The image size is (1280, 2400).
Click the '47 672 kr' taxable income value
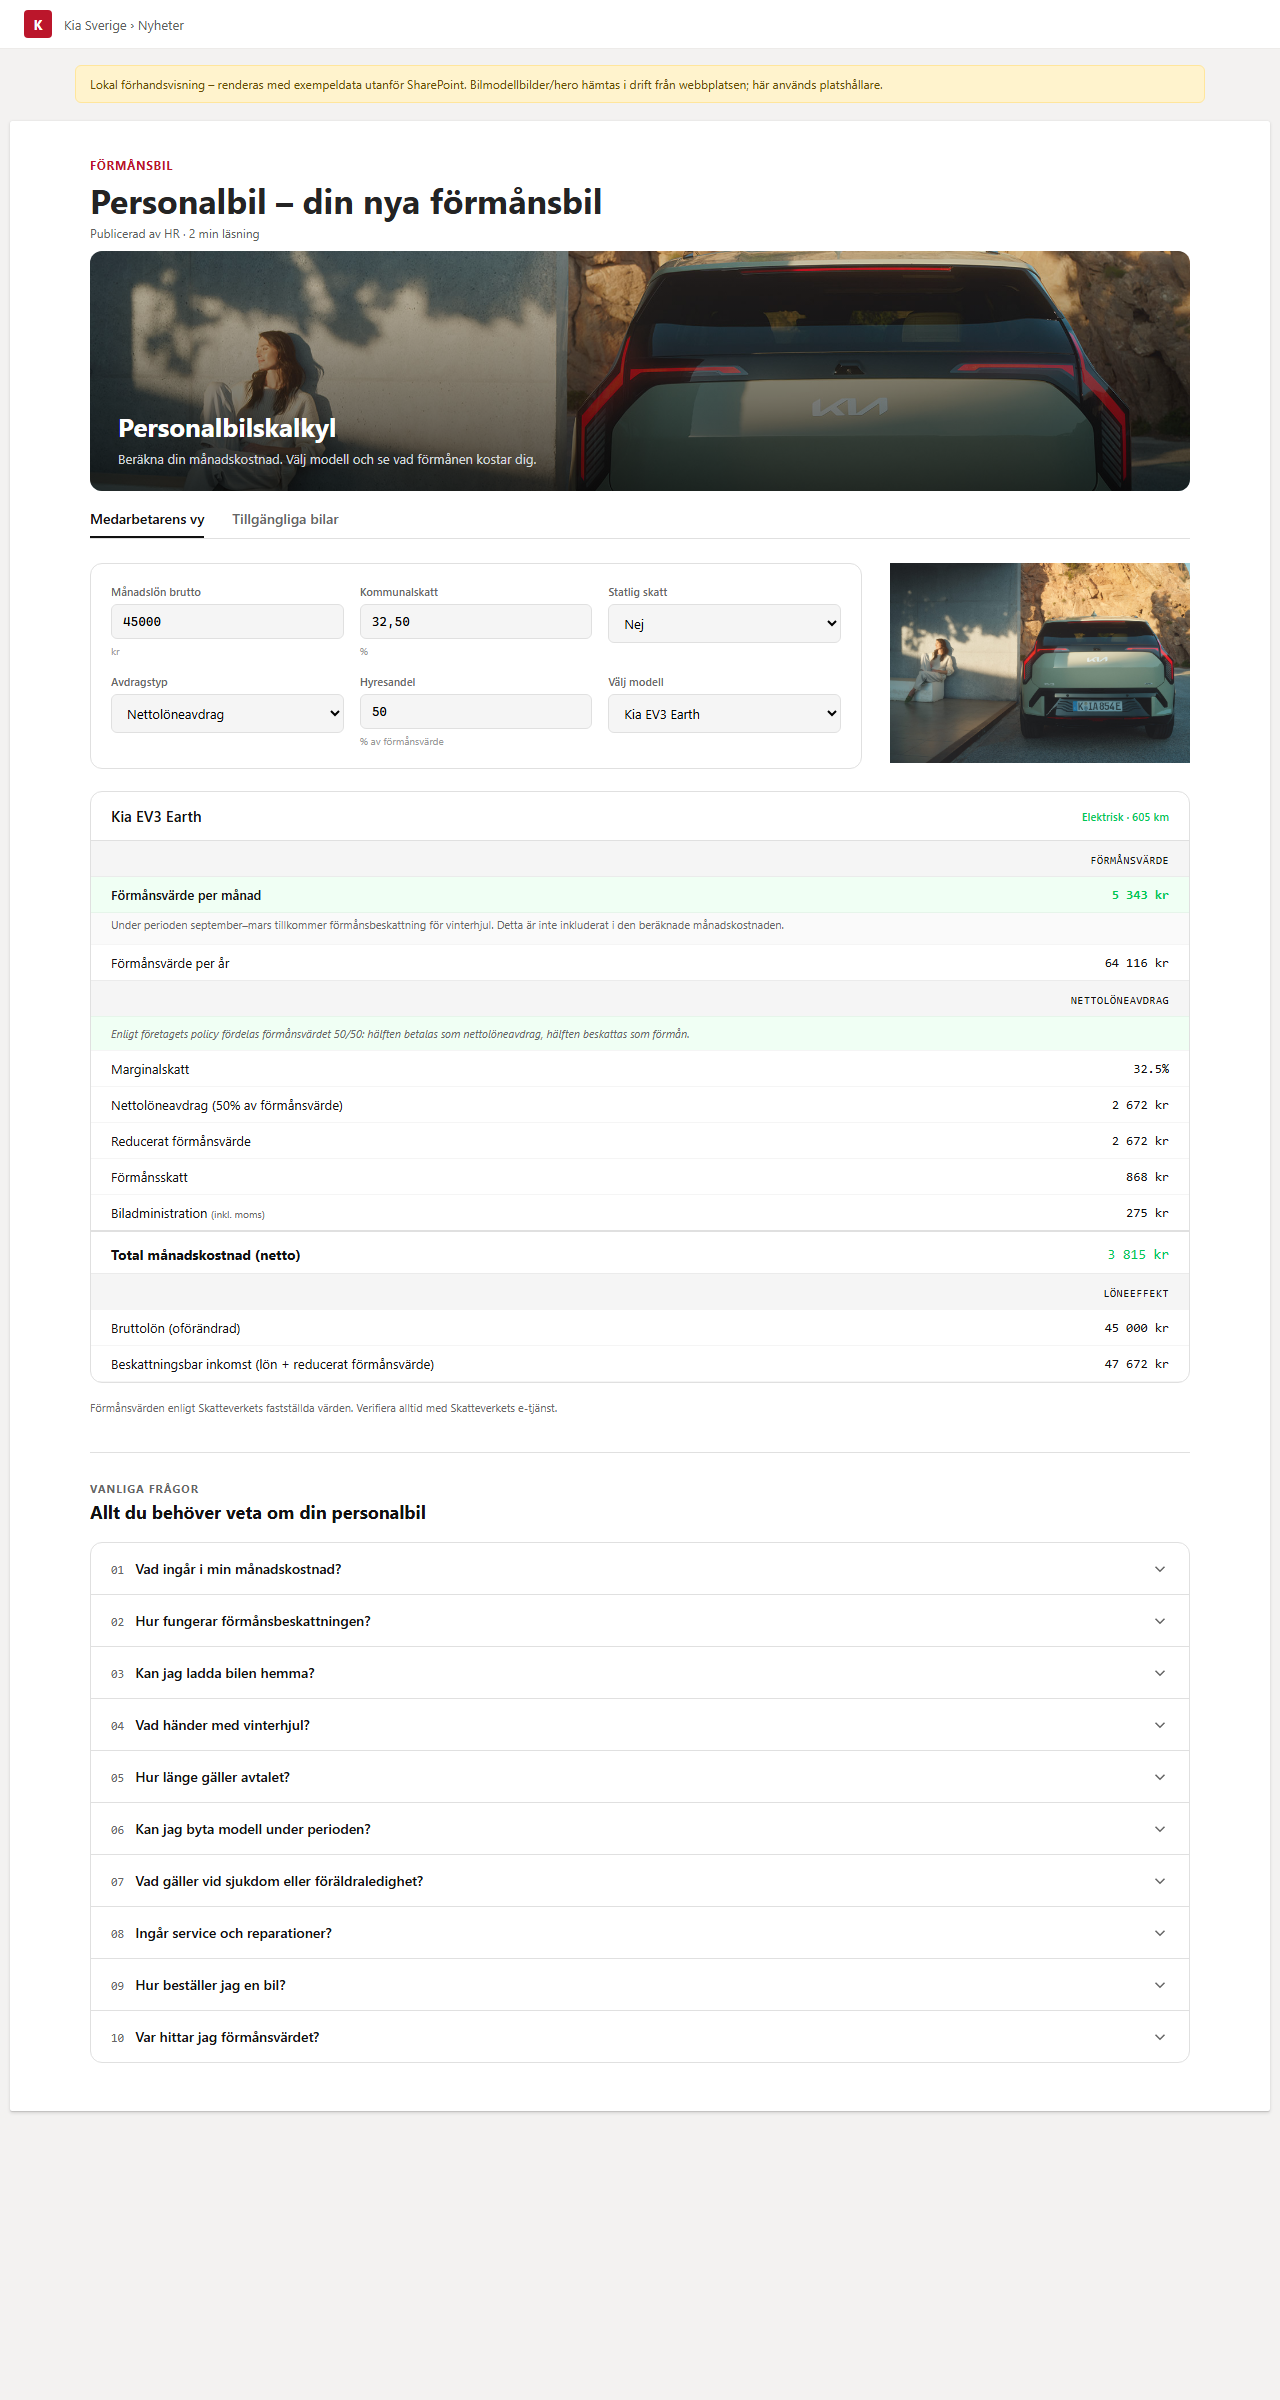point(1137,1364)
